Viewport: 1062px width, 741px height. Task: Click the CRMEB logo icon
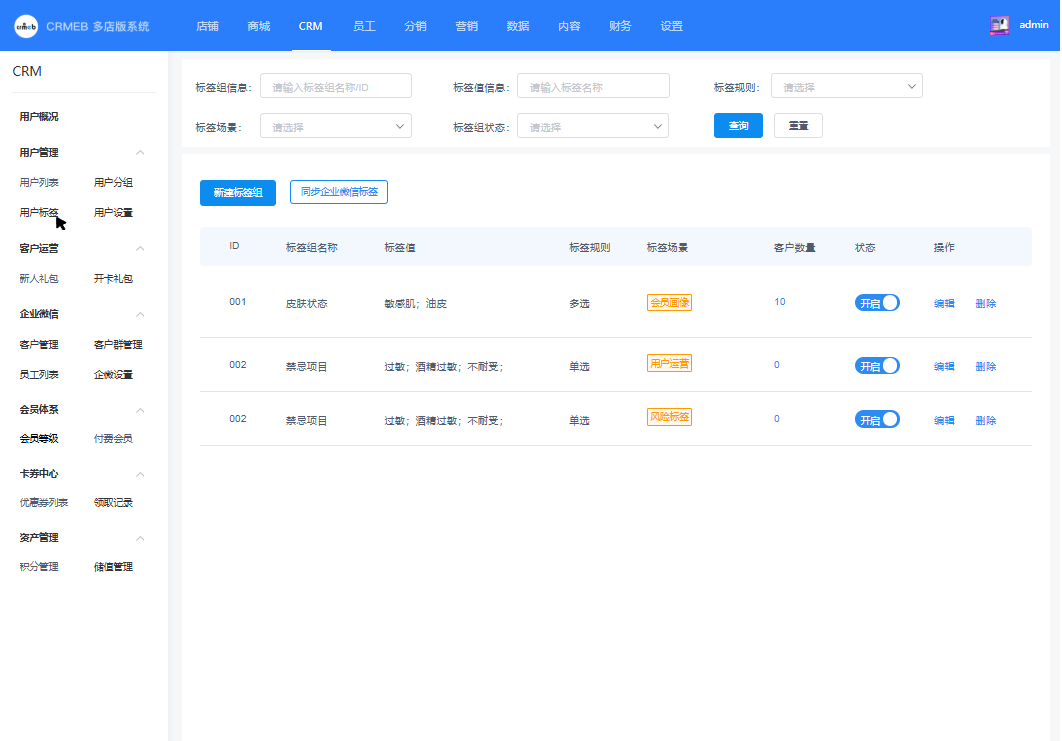pyautogui.click(x=26, y=26)
